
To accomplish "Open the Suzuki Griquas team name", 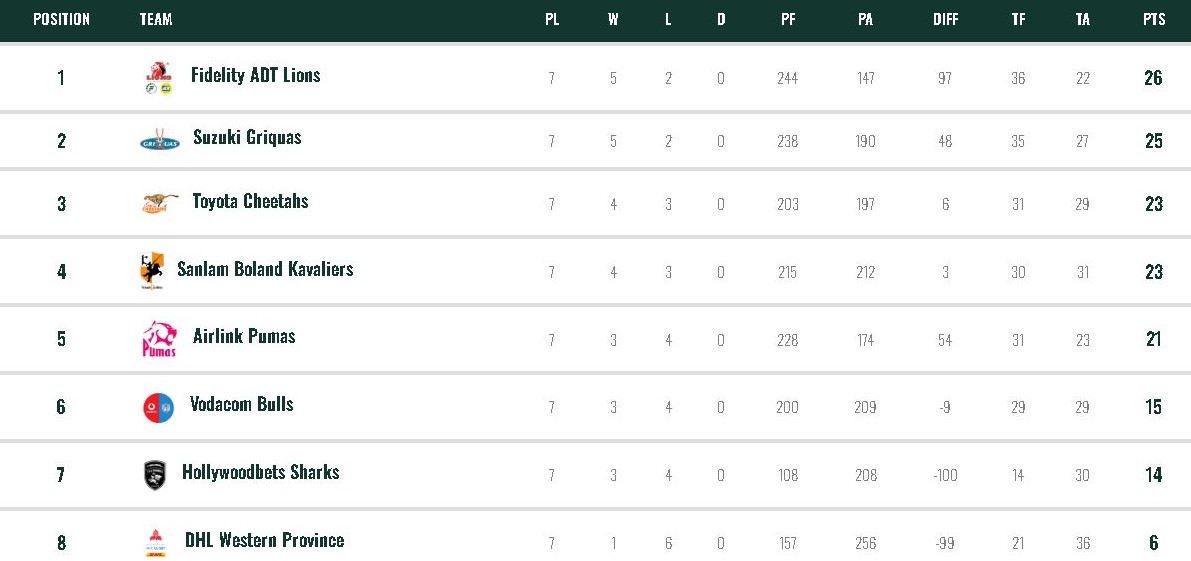I will tap(247, 137).
